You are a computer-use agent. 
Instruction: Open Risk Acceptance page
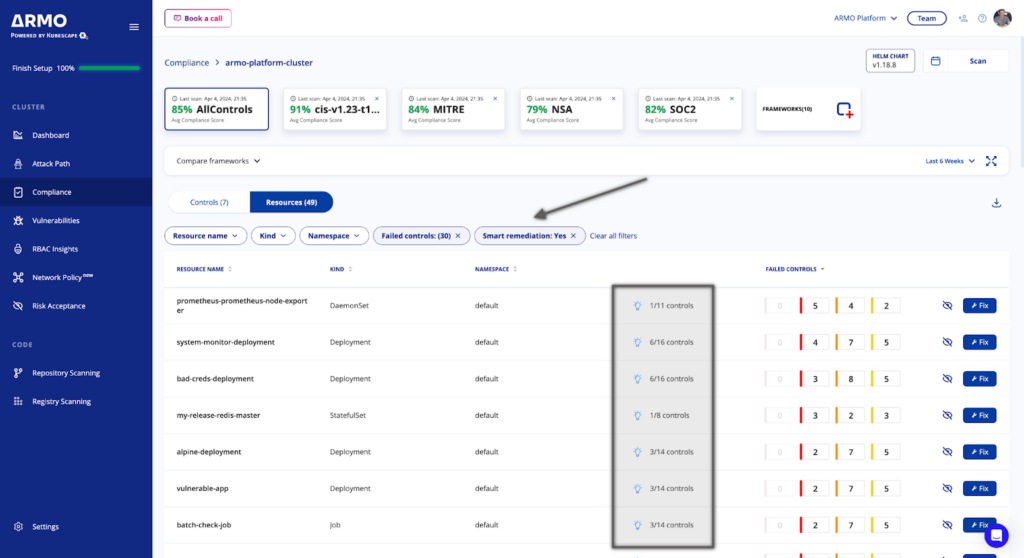click(58, 306)
